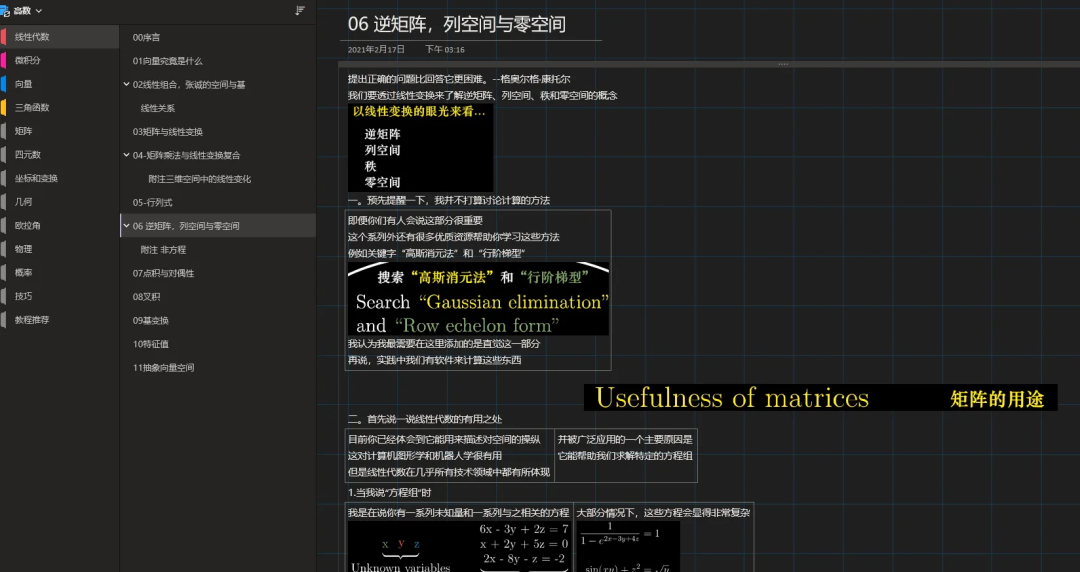Image resolution: width=1080 pixels, height=572 pixels.
Task: Click text 即便你们有人会说这部分很重要
Action: click(x=415, y=221)
